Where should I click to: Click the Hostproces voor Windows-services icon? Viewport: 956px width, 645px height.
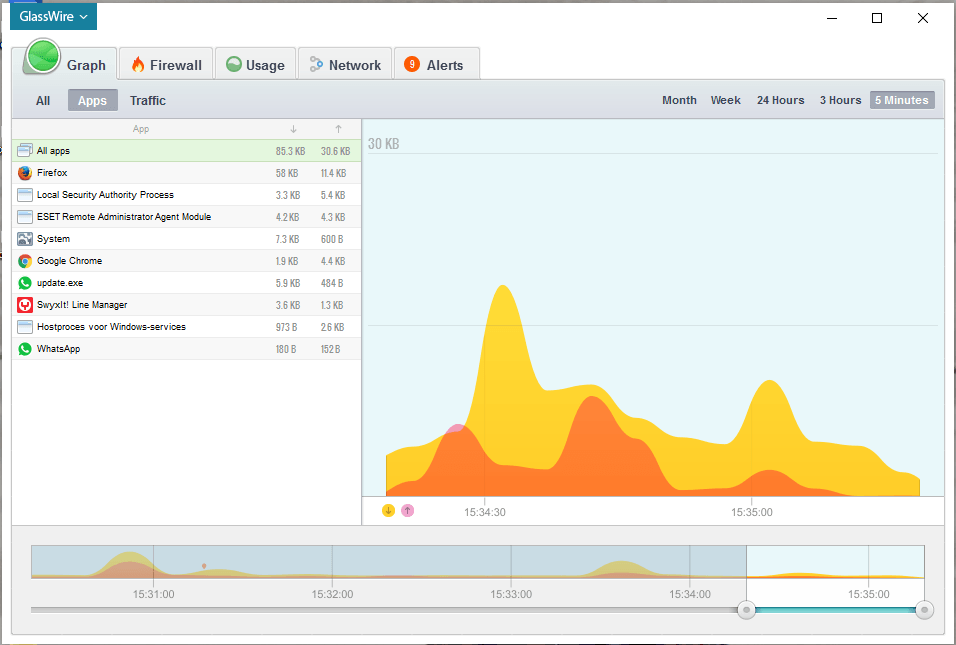coord(25,327)
